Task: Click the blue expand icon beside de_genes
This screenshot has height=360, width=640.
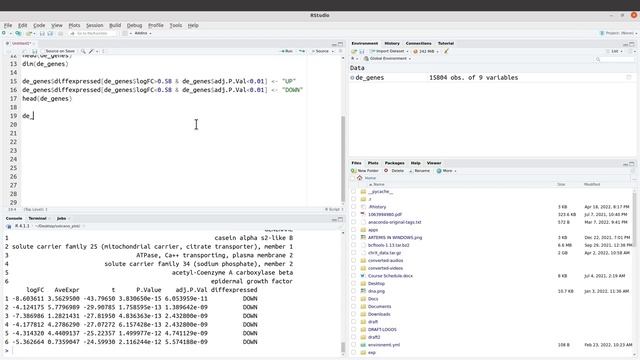Action: [x=352, y=78]
